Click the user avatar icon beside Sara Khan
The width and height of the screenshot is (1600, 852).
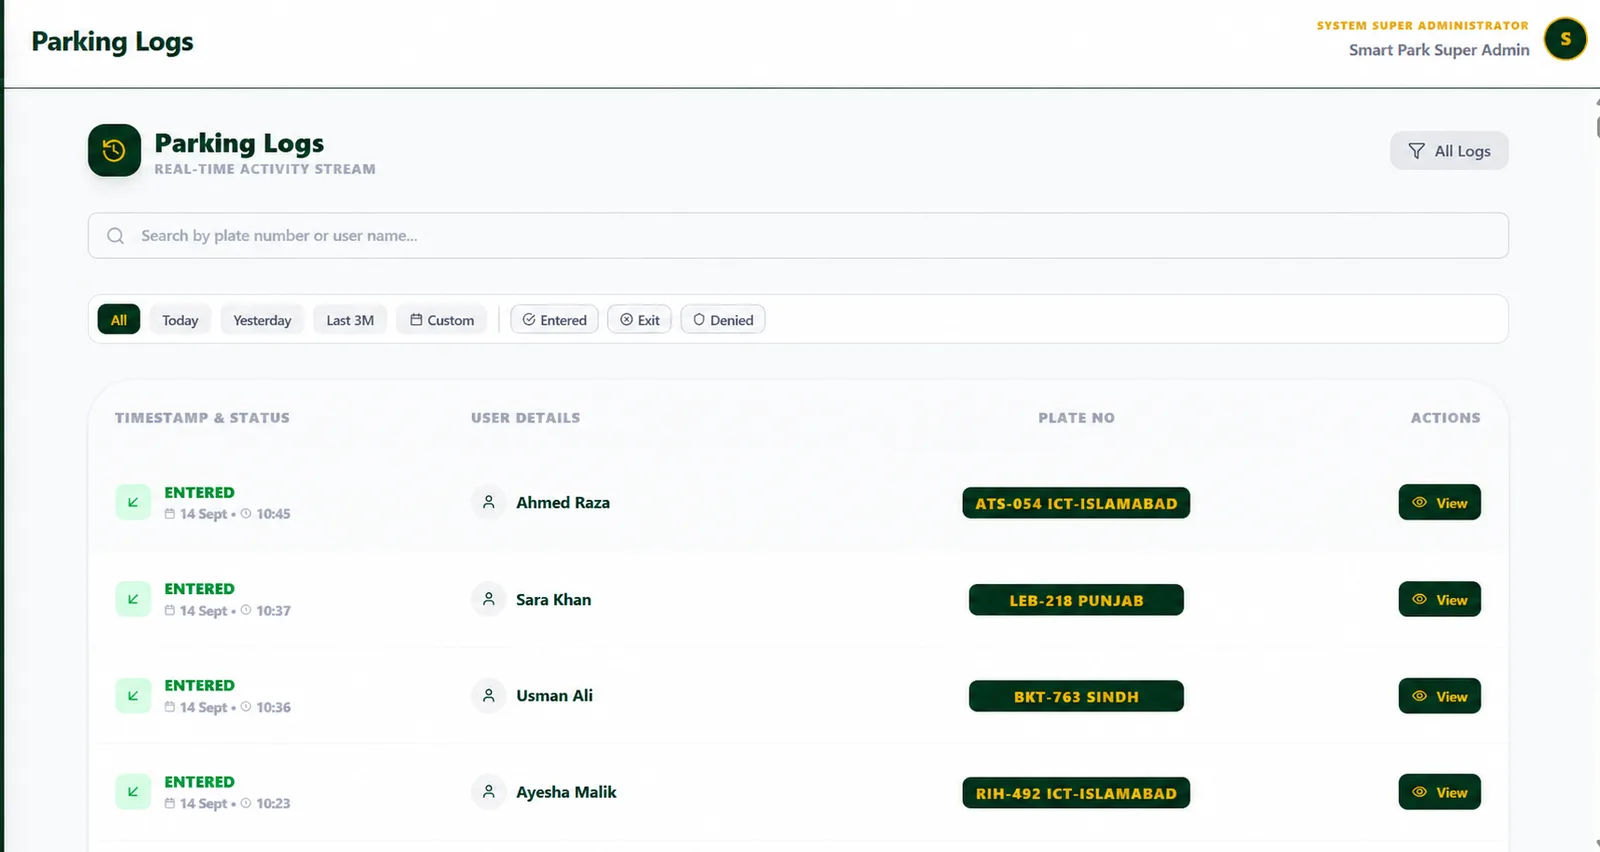tap(489, 599)
